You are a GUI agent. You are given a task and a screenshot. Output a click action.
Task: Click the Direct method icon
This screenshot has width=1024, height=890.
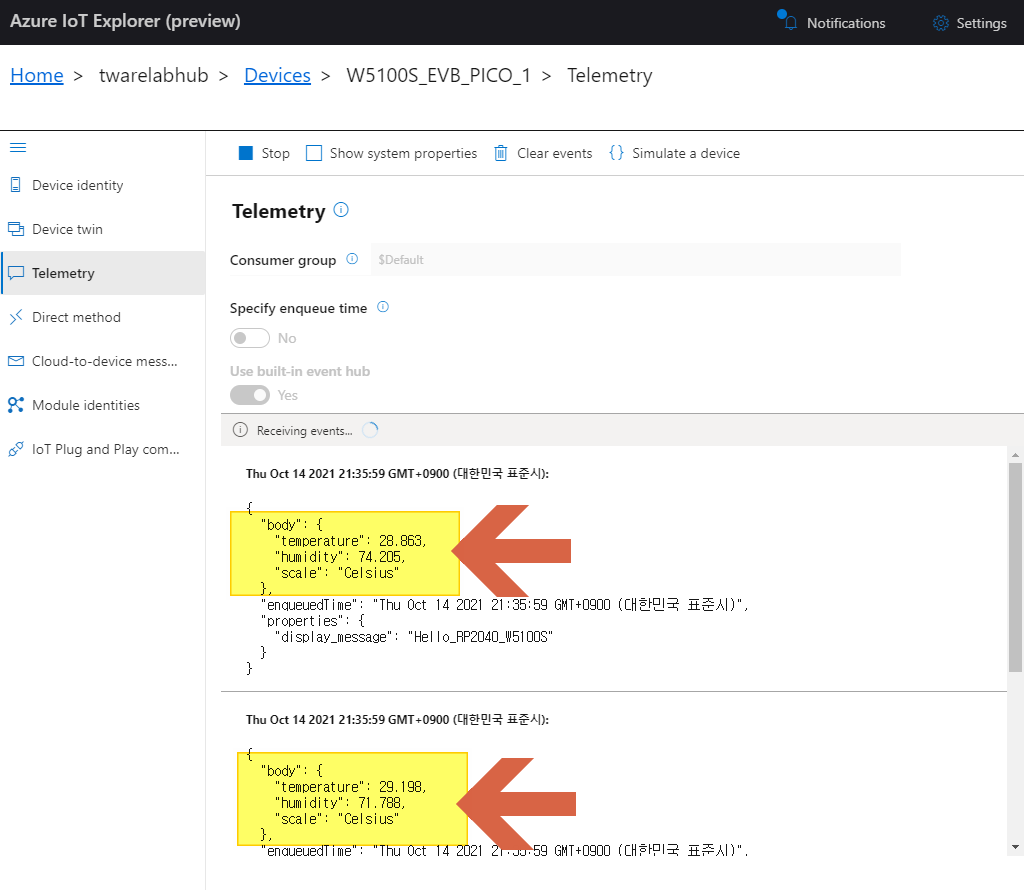pyautogui.click(x=16, y=317)
